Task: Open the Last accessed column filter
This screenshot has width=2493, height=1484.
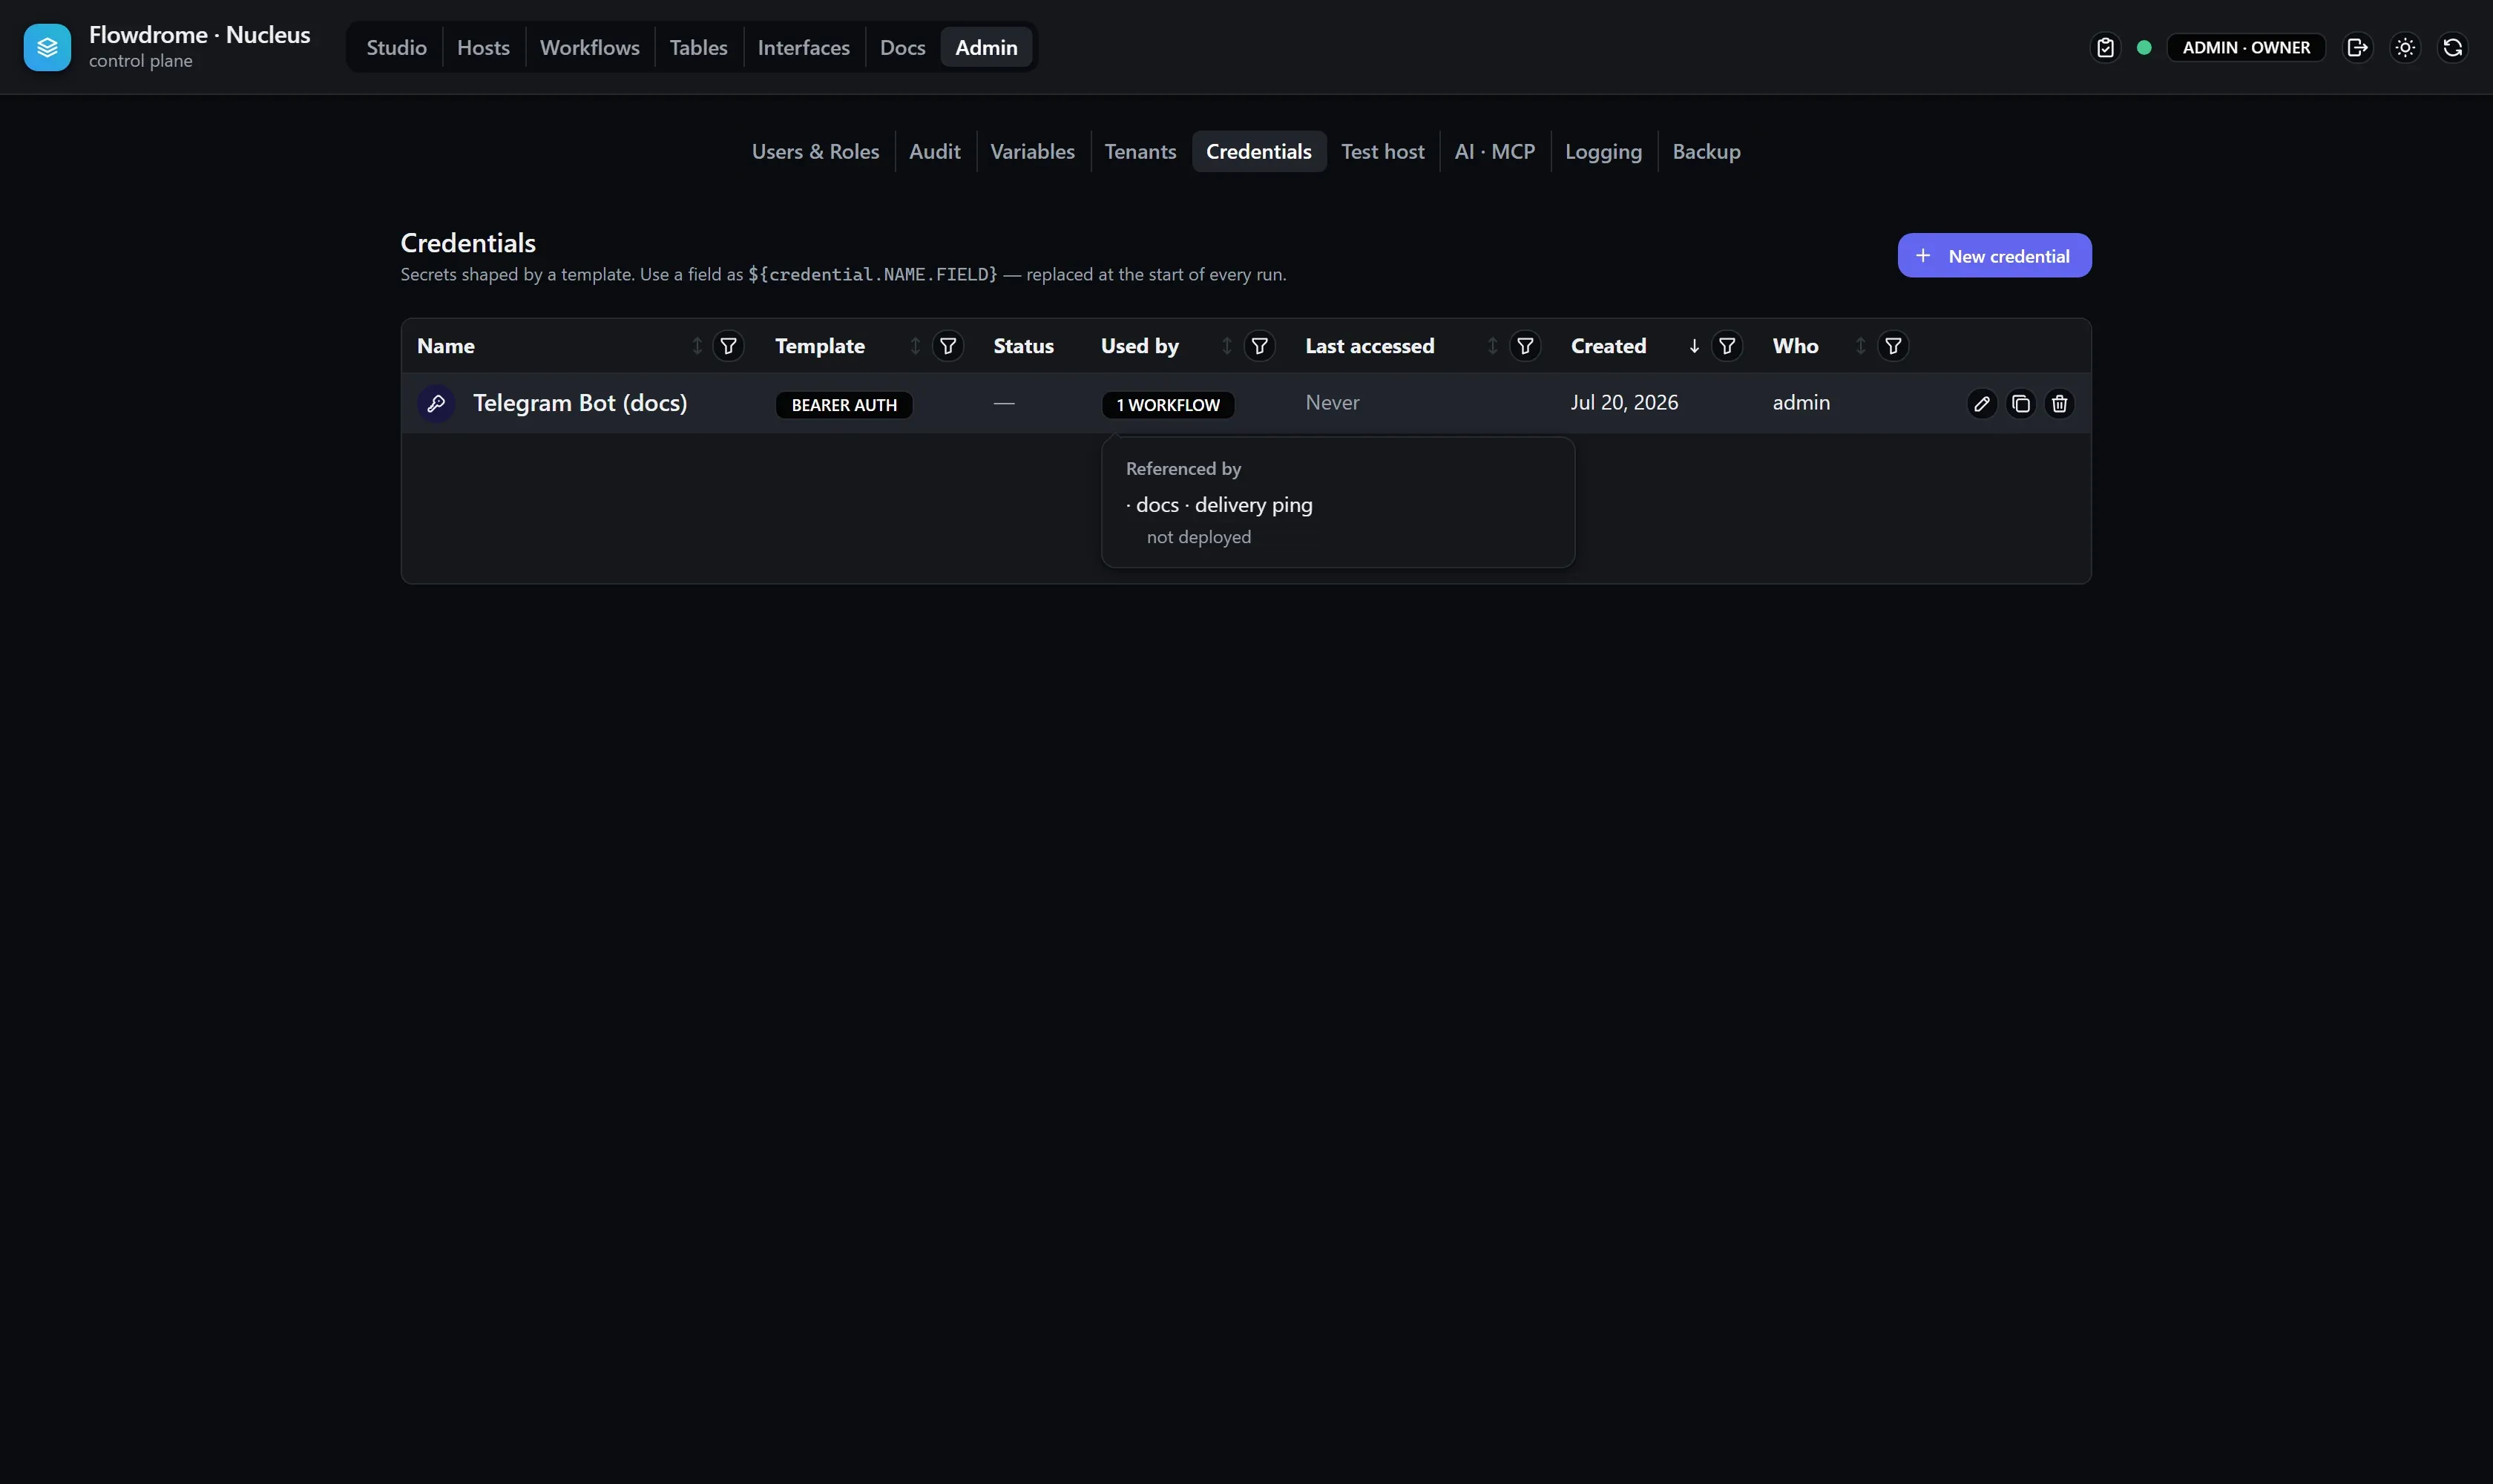Action: tap(1525, 346)
